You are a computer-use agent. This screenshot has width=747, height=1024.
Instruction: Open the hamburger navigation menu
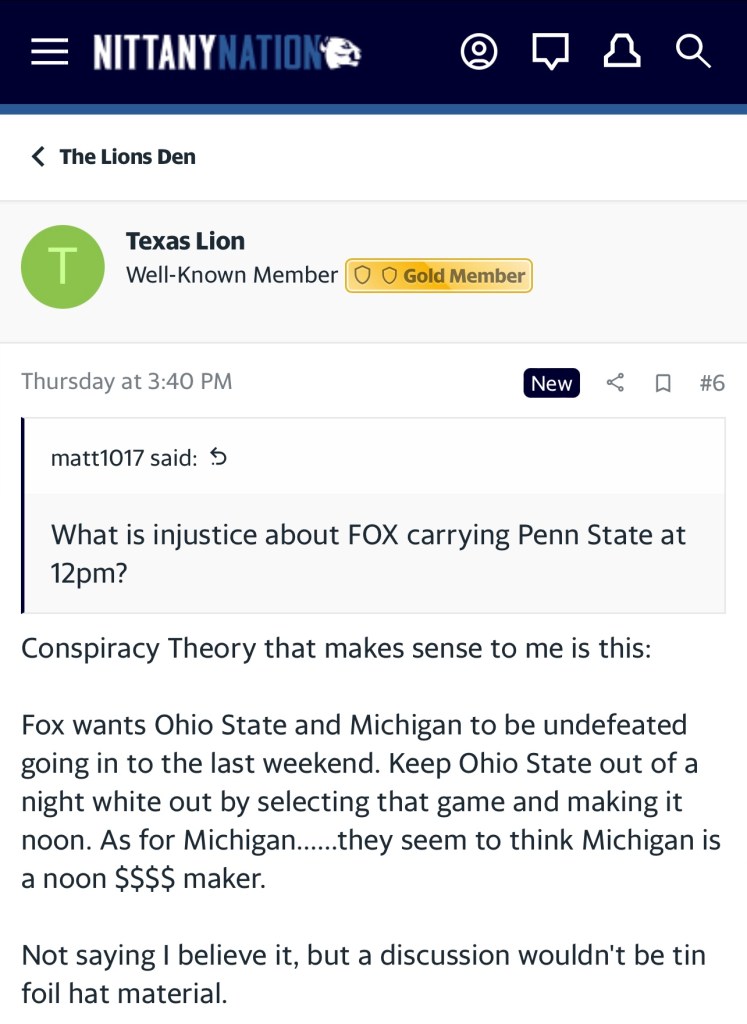pos(50,53)
